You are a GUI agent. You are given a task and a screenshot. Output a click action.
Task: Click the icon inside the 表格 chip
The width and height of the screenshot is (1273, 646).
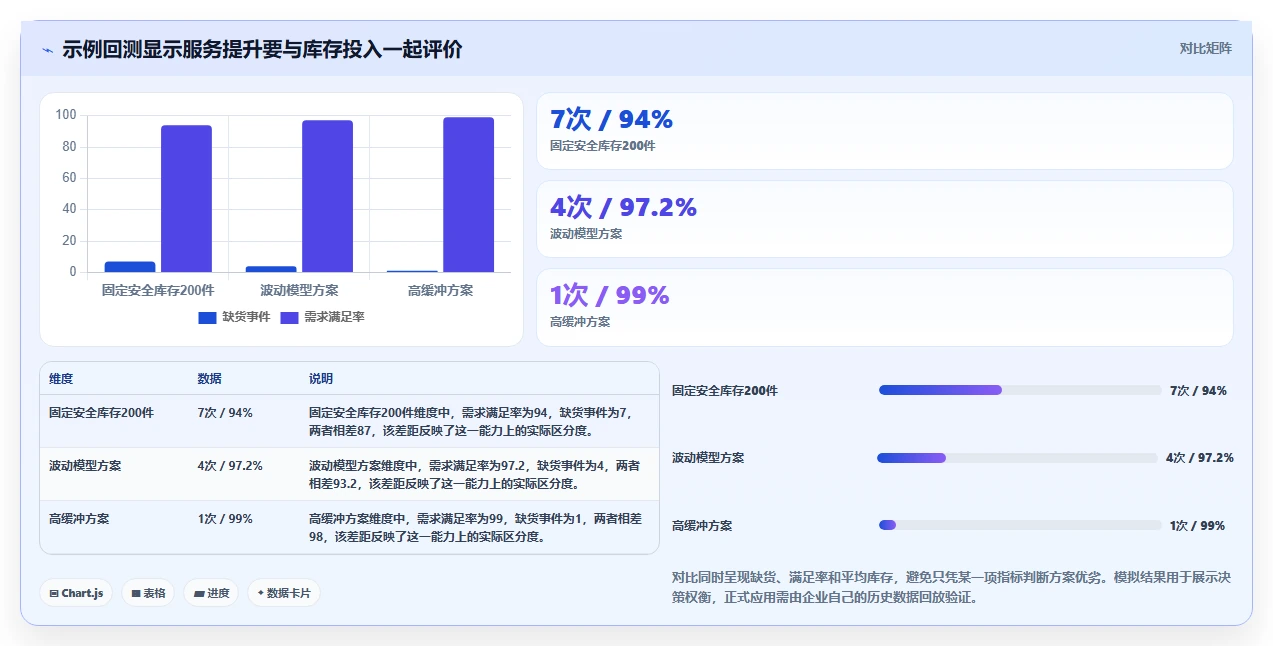click(x=135, y=593)
